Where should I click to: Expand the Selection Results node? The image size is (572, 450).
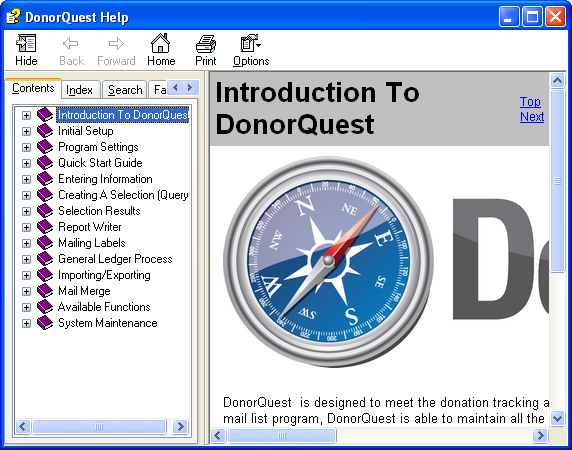pyautogui.click(x=26, y=212)
